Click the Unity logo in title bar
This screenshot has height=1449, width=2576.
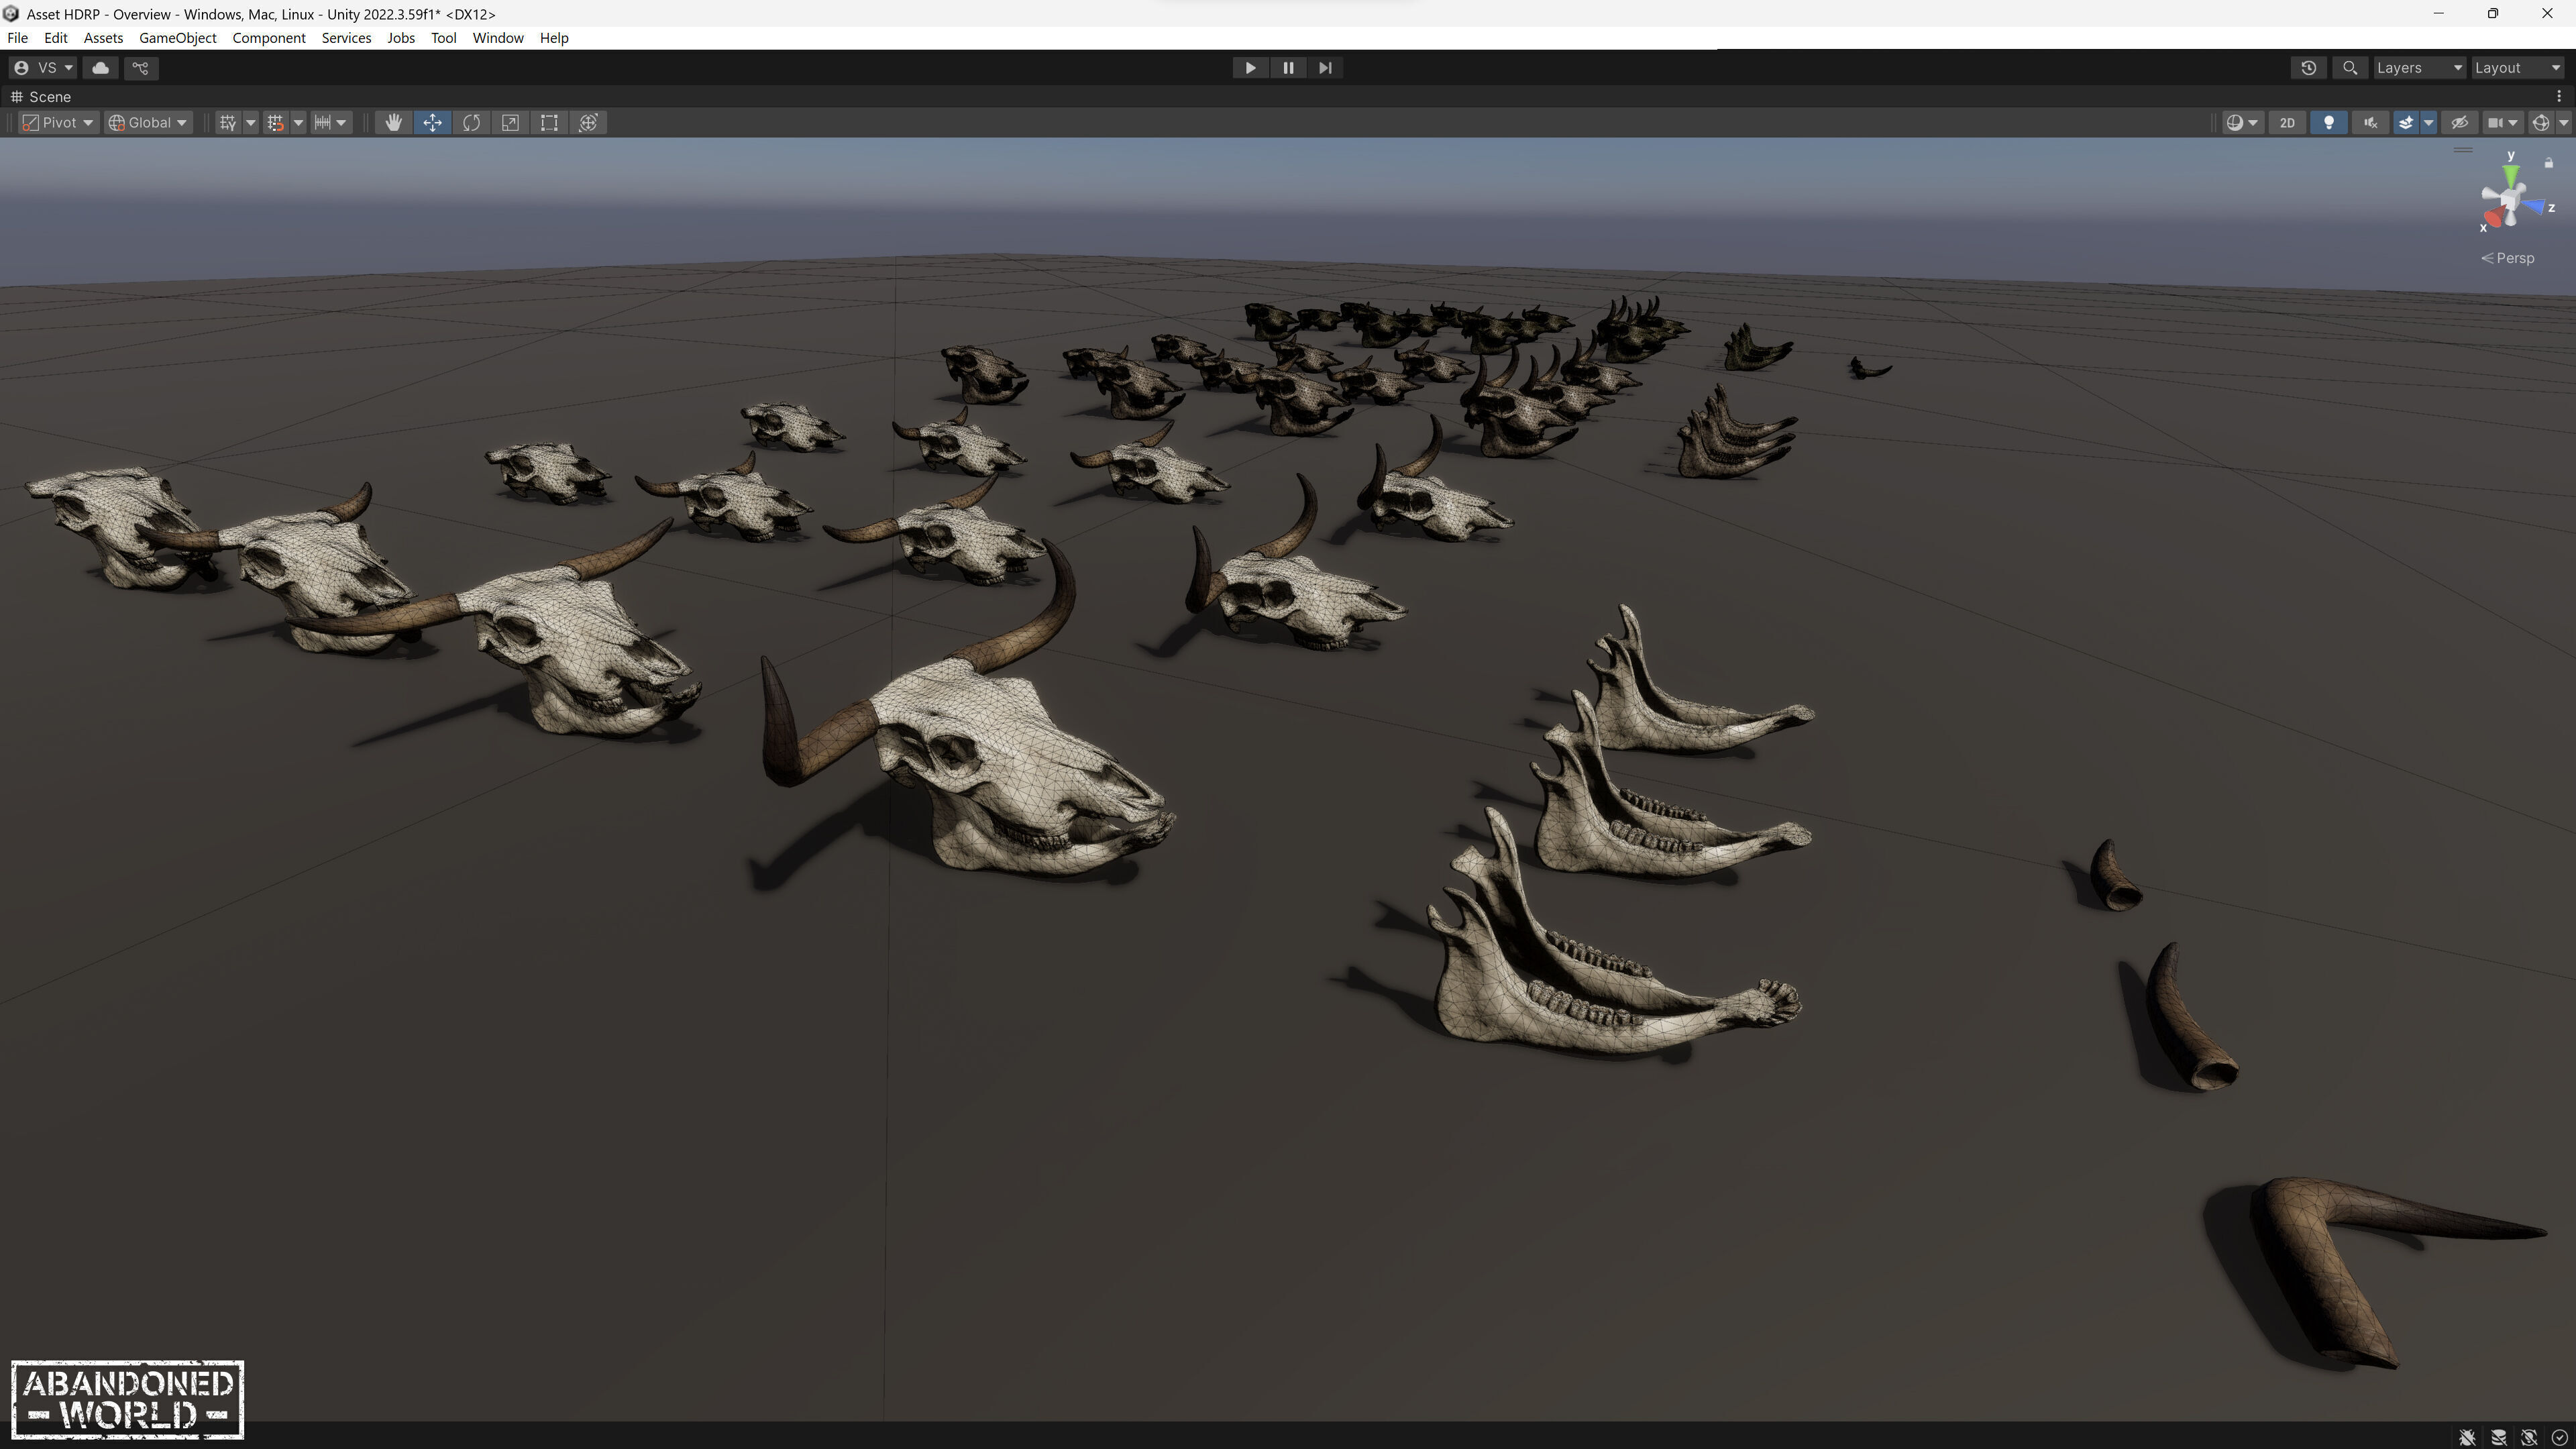[11, 13]
